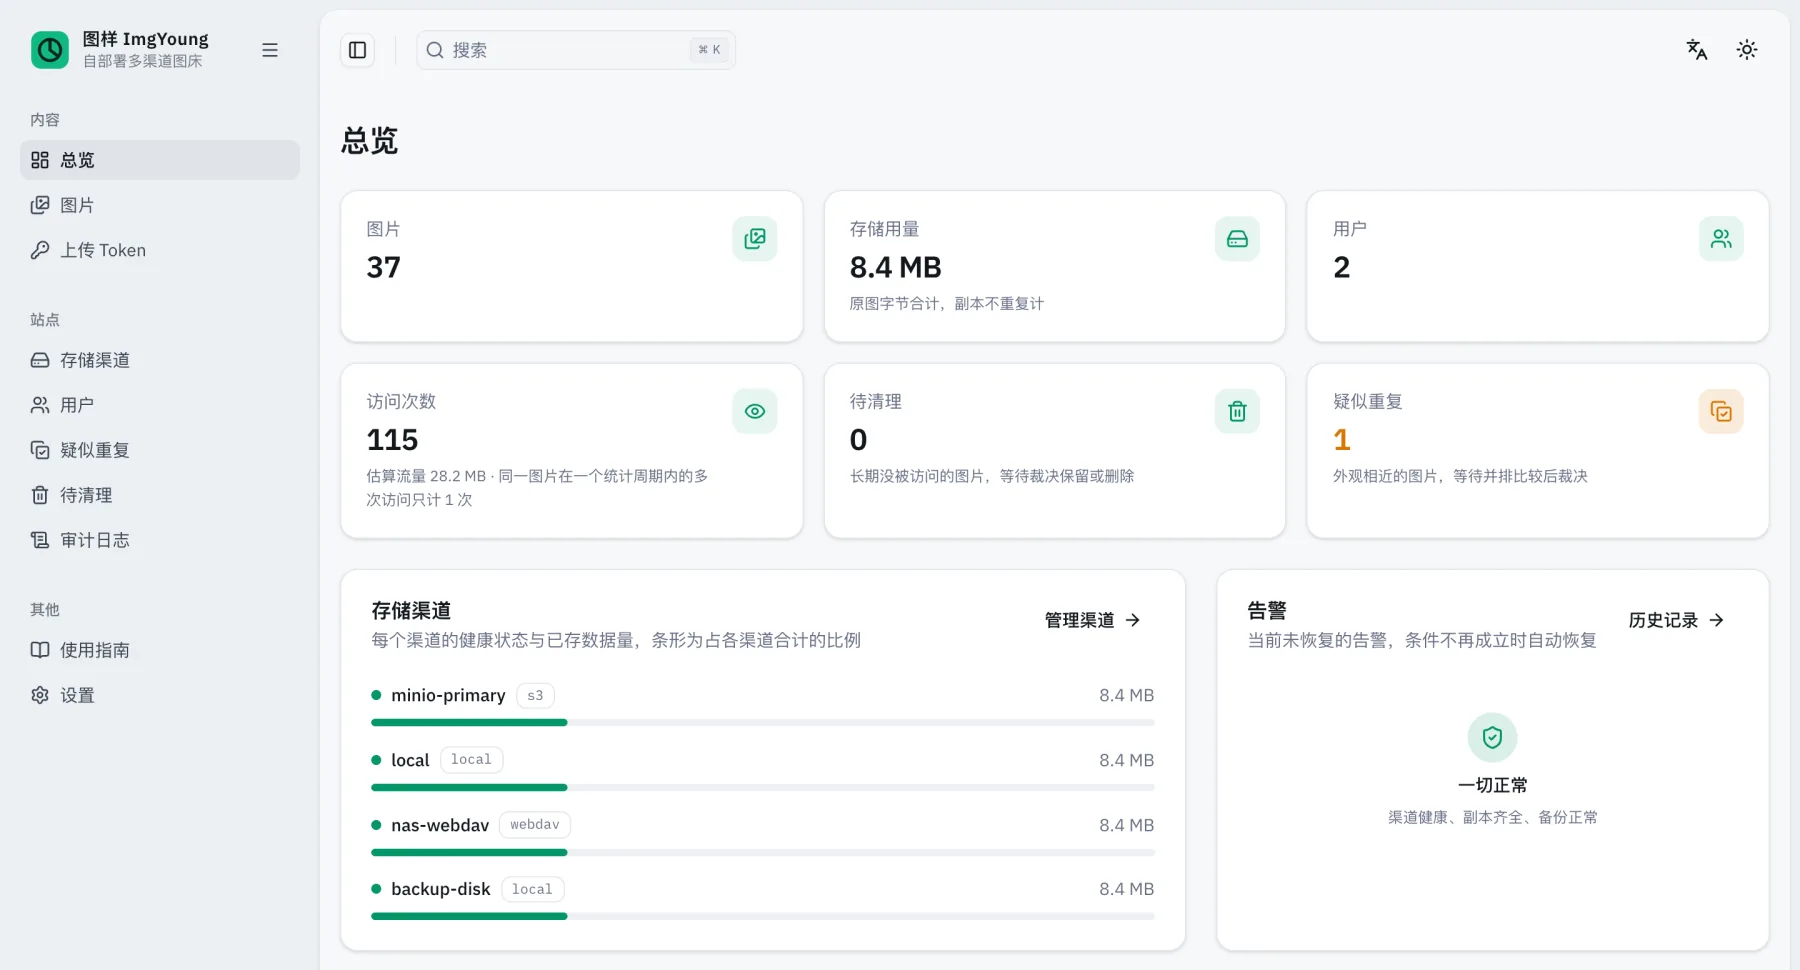
Task: Open 使用指南 in the sidebar
Action: tap(160, 650)
